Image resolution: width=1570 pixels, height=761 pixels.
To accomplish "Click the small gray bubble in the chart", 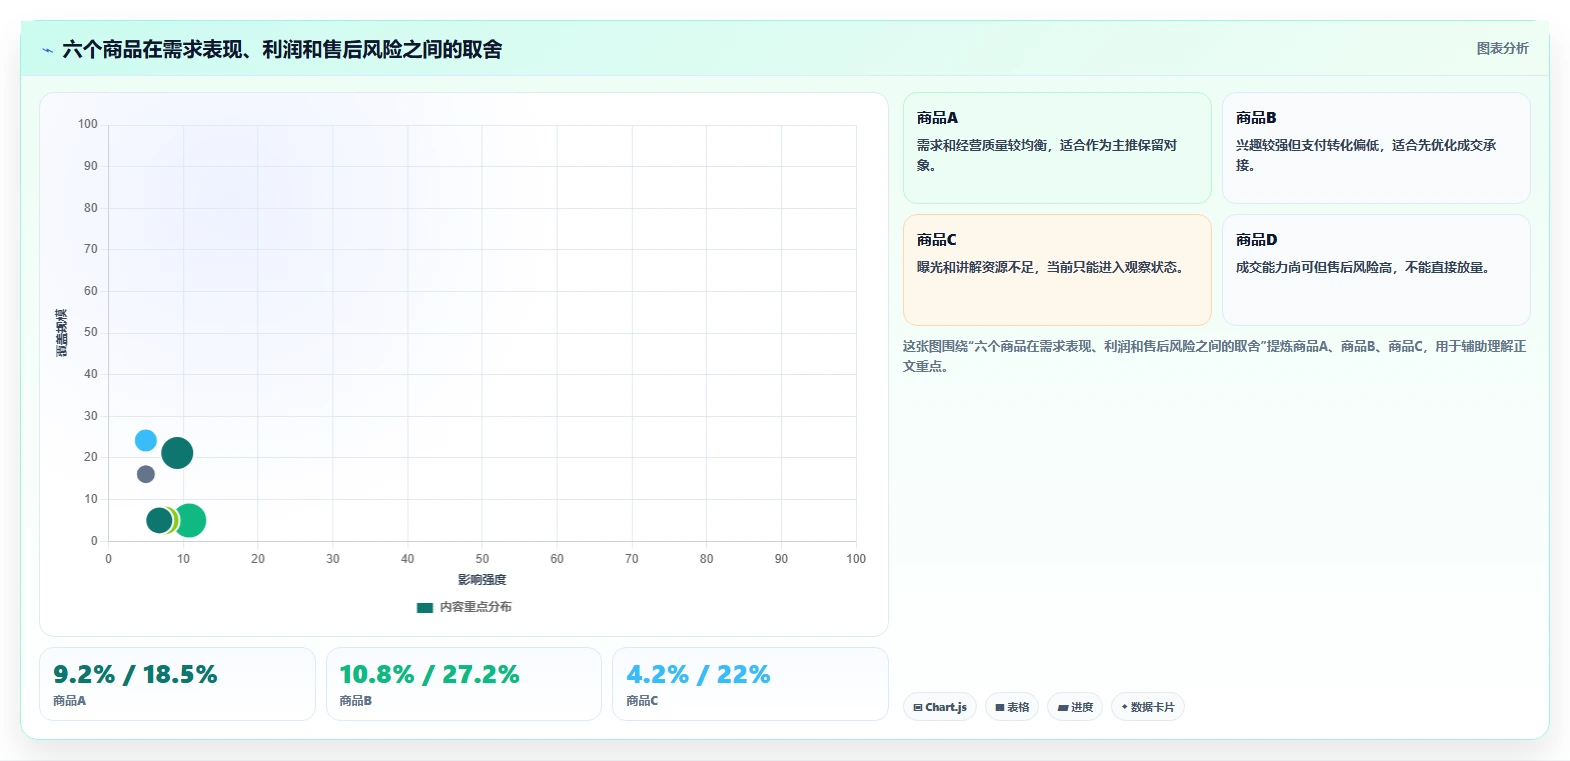I will pyautogui.click(x=146, y=474).
